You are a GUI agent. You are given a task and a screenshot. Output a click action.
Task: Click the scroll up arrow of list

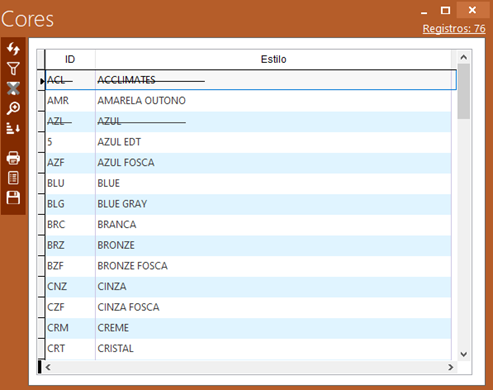click(463, 57)
